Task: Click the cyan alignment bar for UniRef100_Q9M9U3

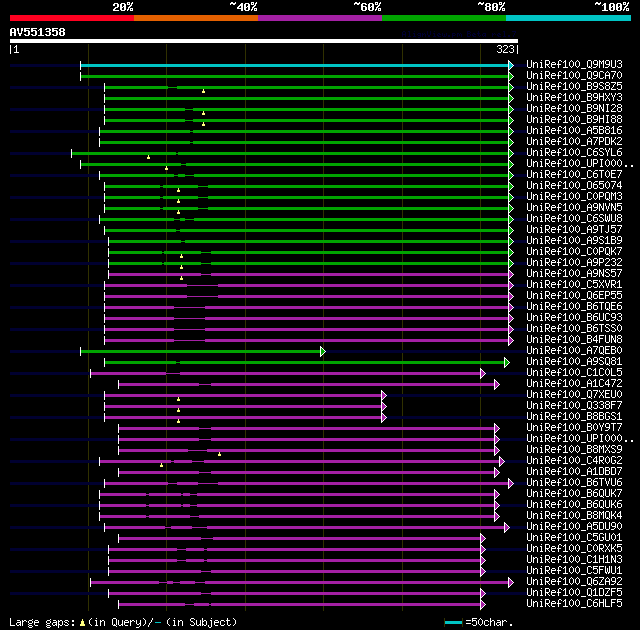Action: pos(295,65)
